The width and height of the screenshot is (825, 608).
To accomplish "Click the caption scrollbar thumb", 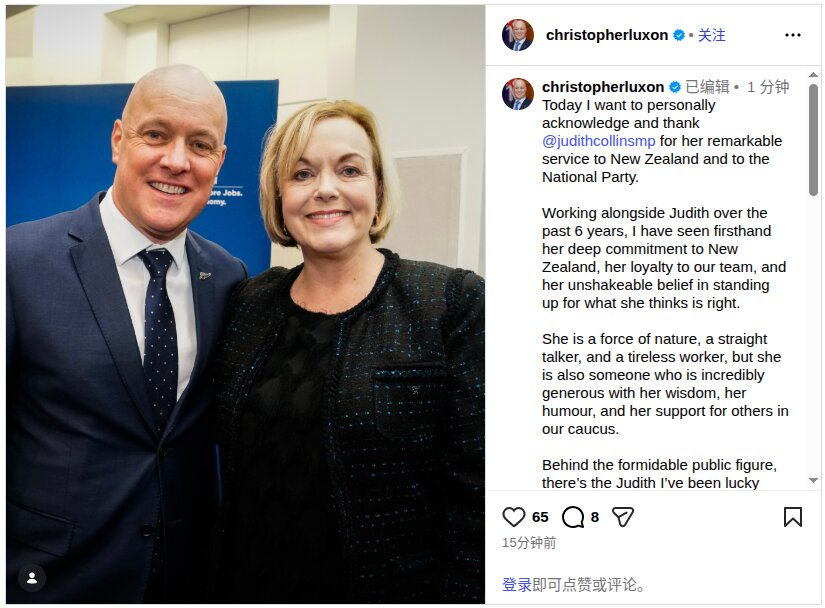I will [813, 139].
